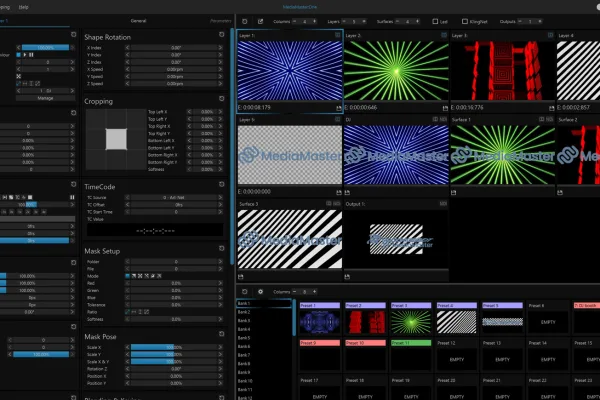The width and height of the screenshot is (600, 400).
Task: Reset the Mask Setup section
Action: (222, 249)
